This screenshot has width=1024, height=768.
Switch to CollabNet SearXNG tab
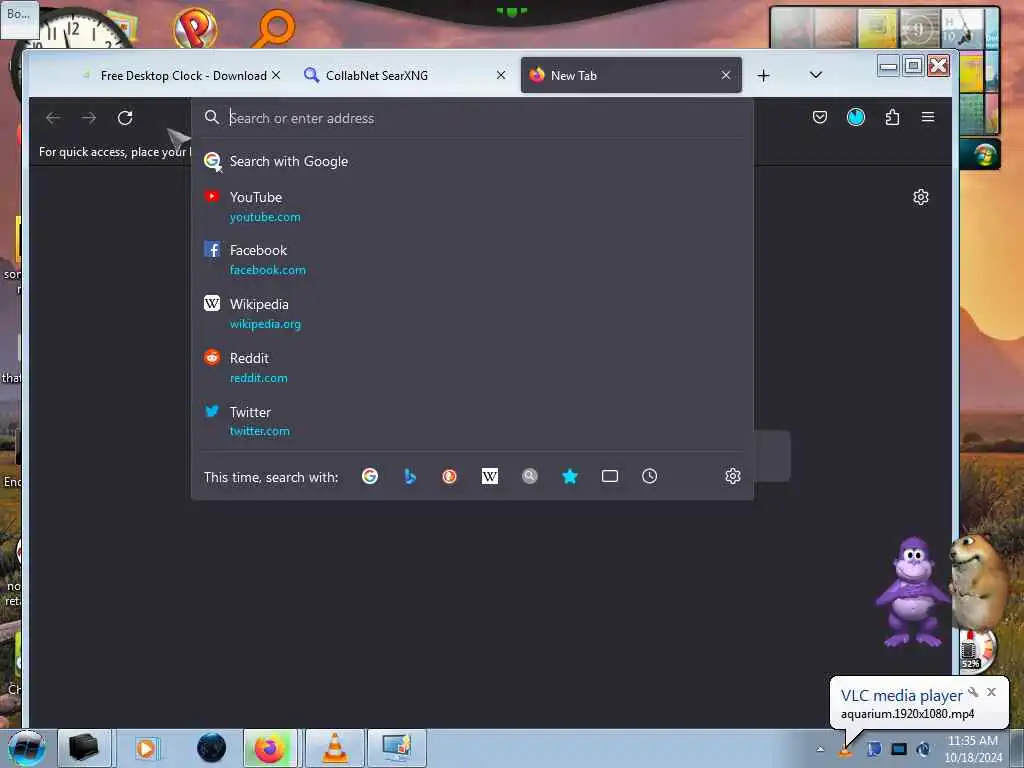[x=406, y=76]
